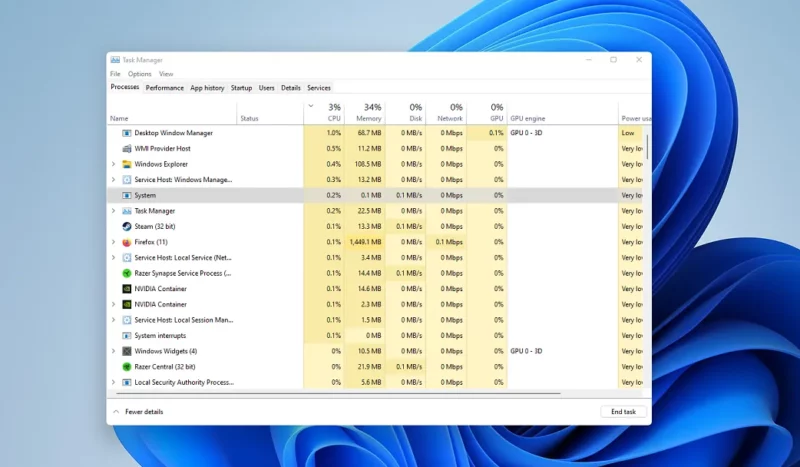Click the Windows Widgets (4) icon
Viewport: 800px width, 467px height.
[x=127, y=351]
